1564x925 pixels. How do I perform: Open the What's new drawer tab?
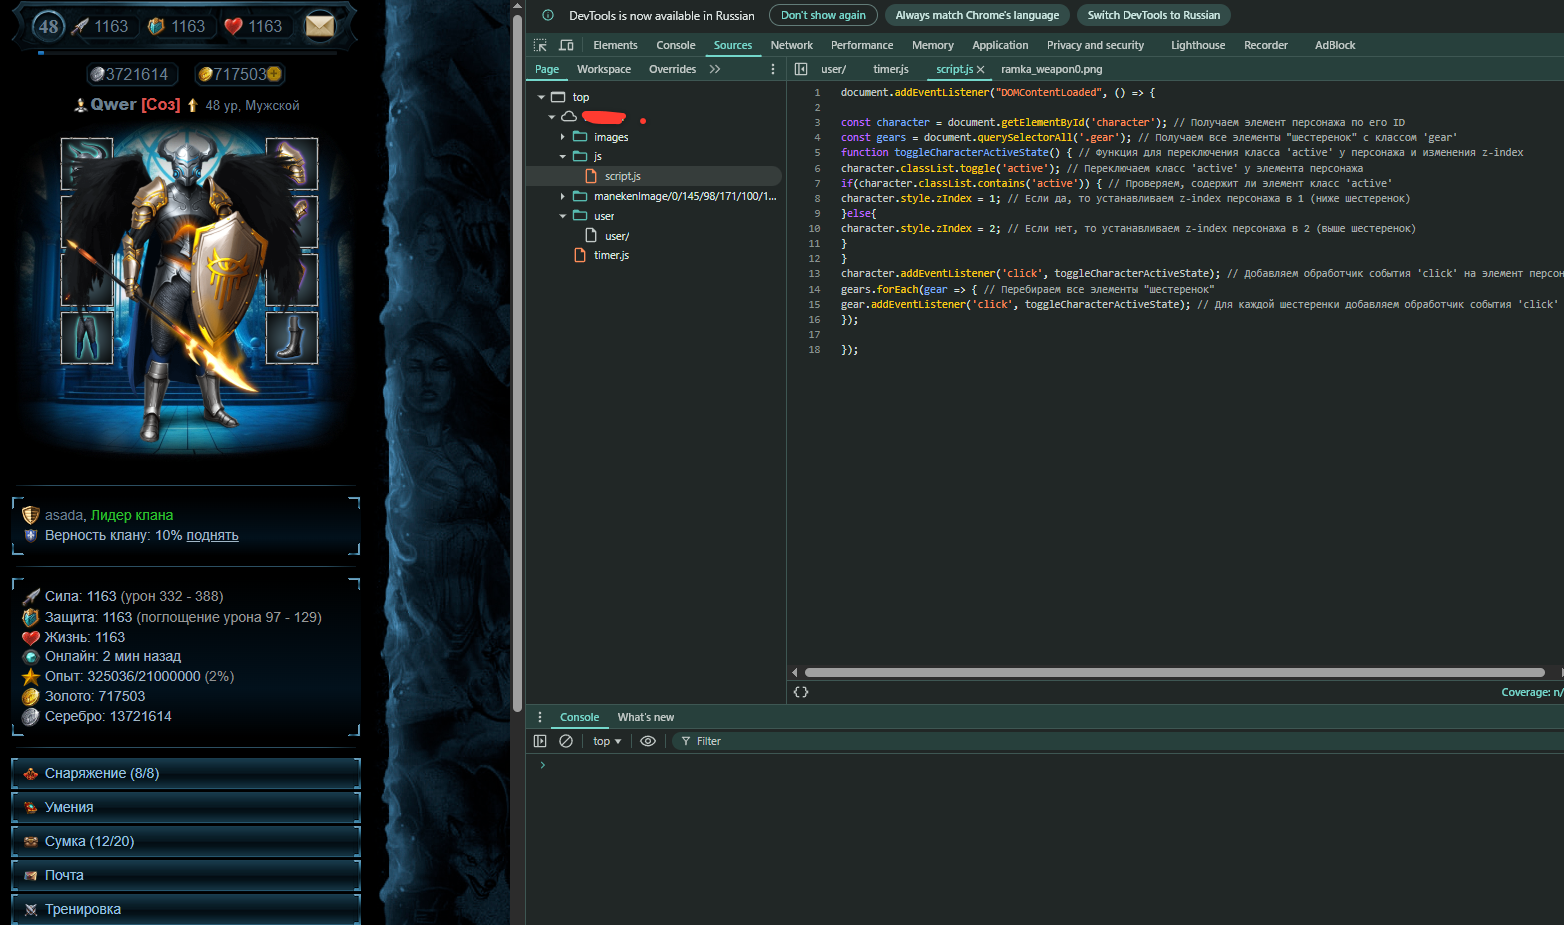click(645, 717)
